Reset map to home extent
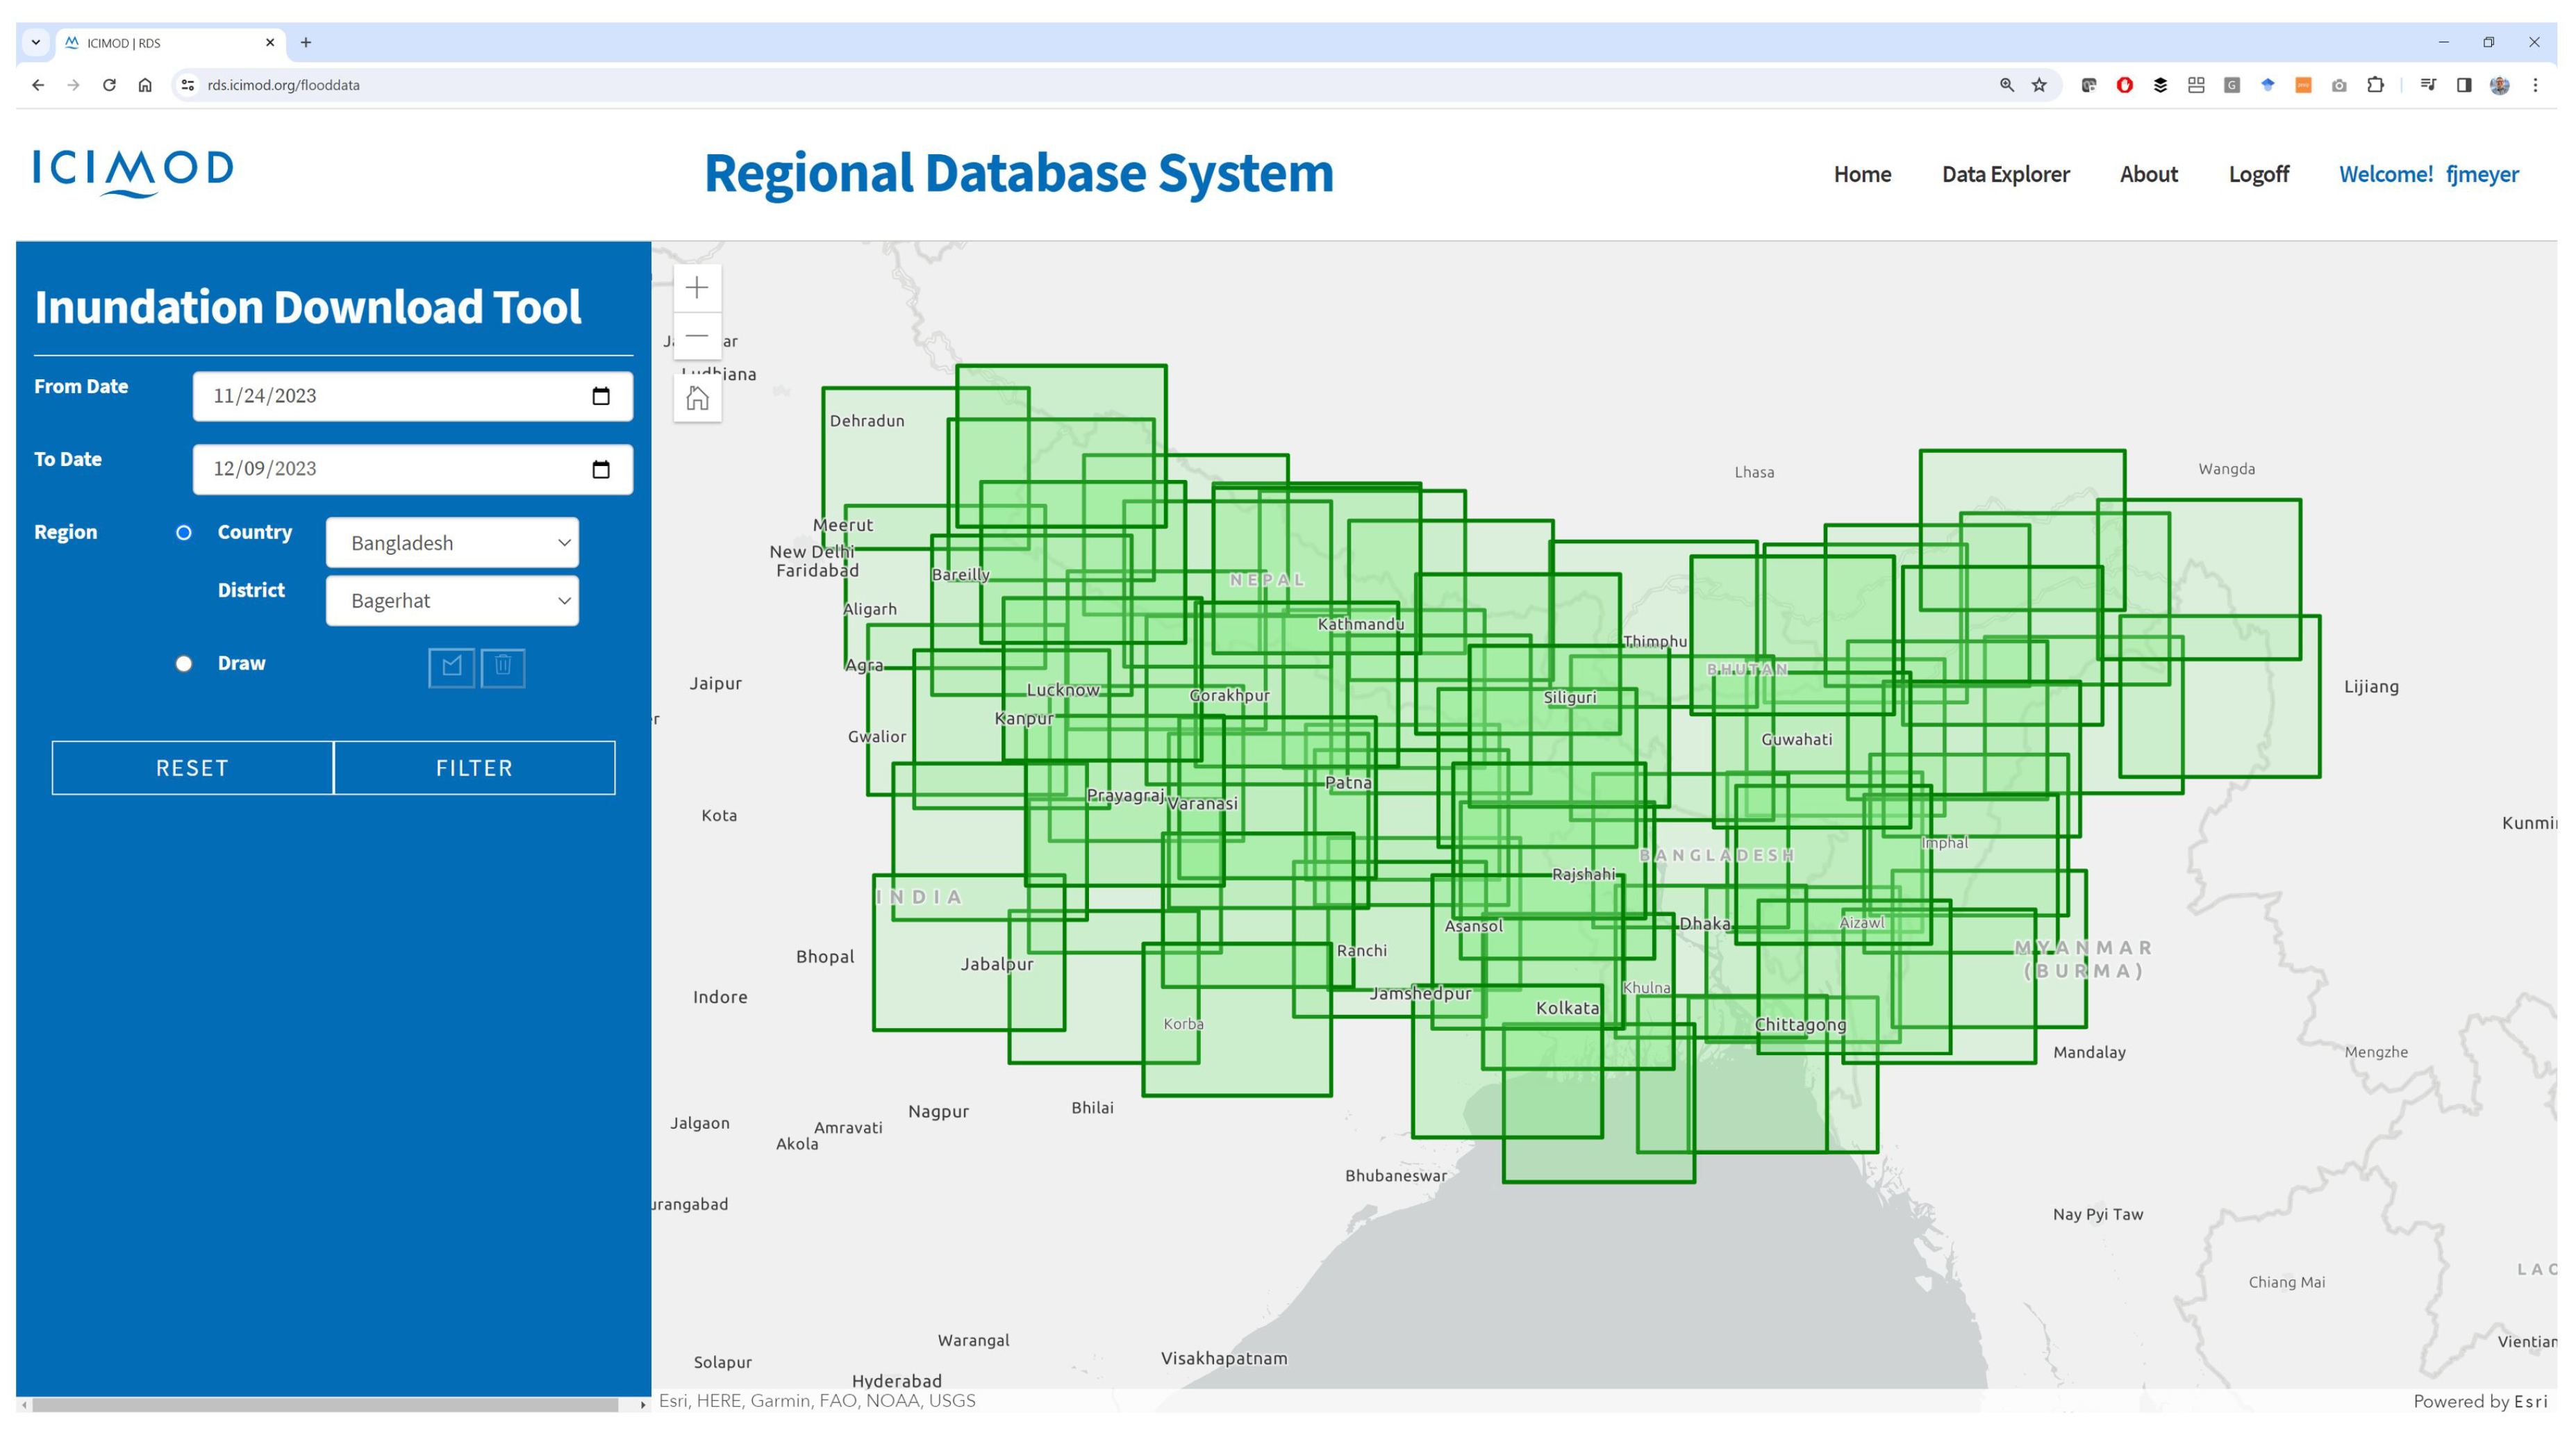This screenshot has width=2576, height=1433. click(697, 398)
